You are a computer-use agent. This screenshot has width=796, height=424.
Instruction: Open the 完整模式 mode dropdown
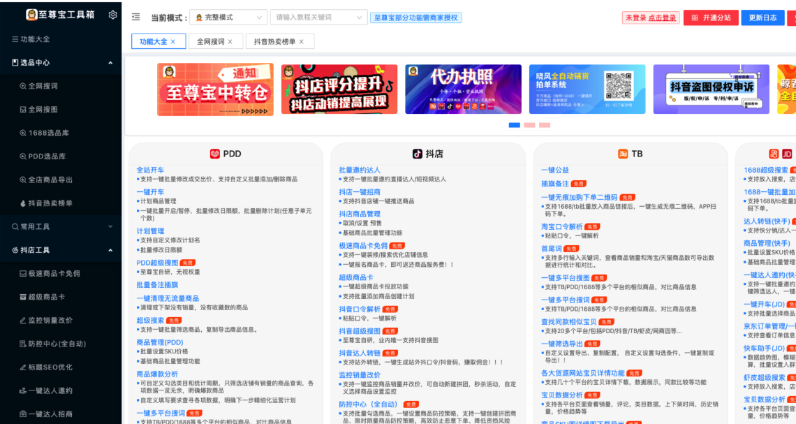click(228, 17)
